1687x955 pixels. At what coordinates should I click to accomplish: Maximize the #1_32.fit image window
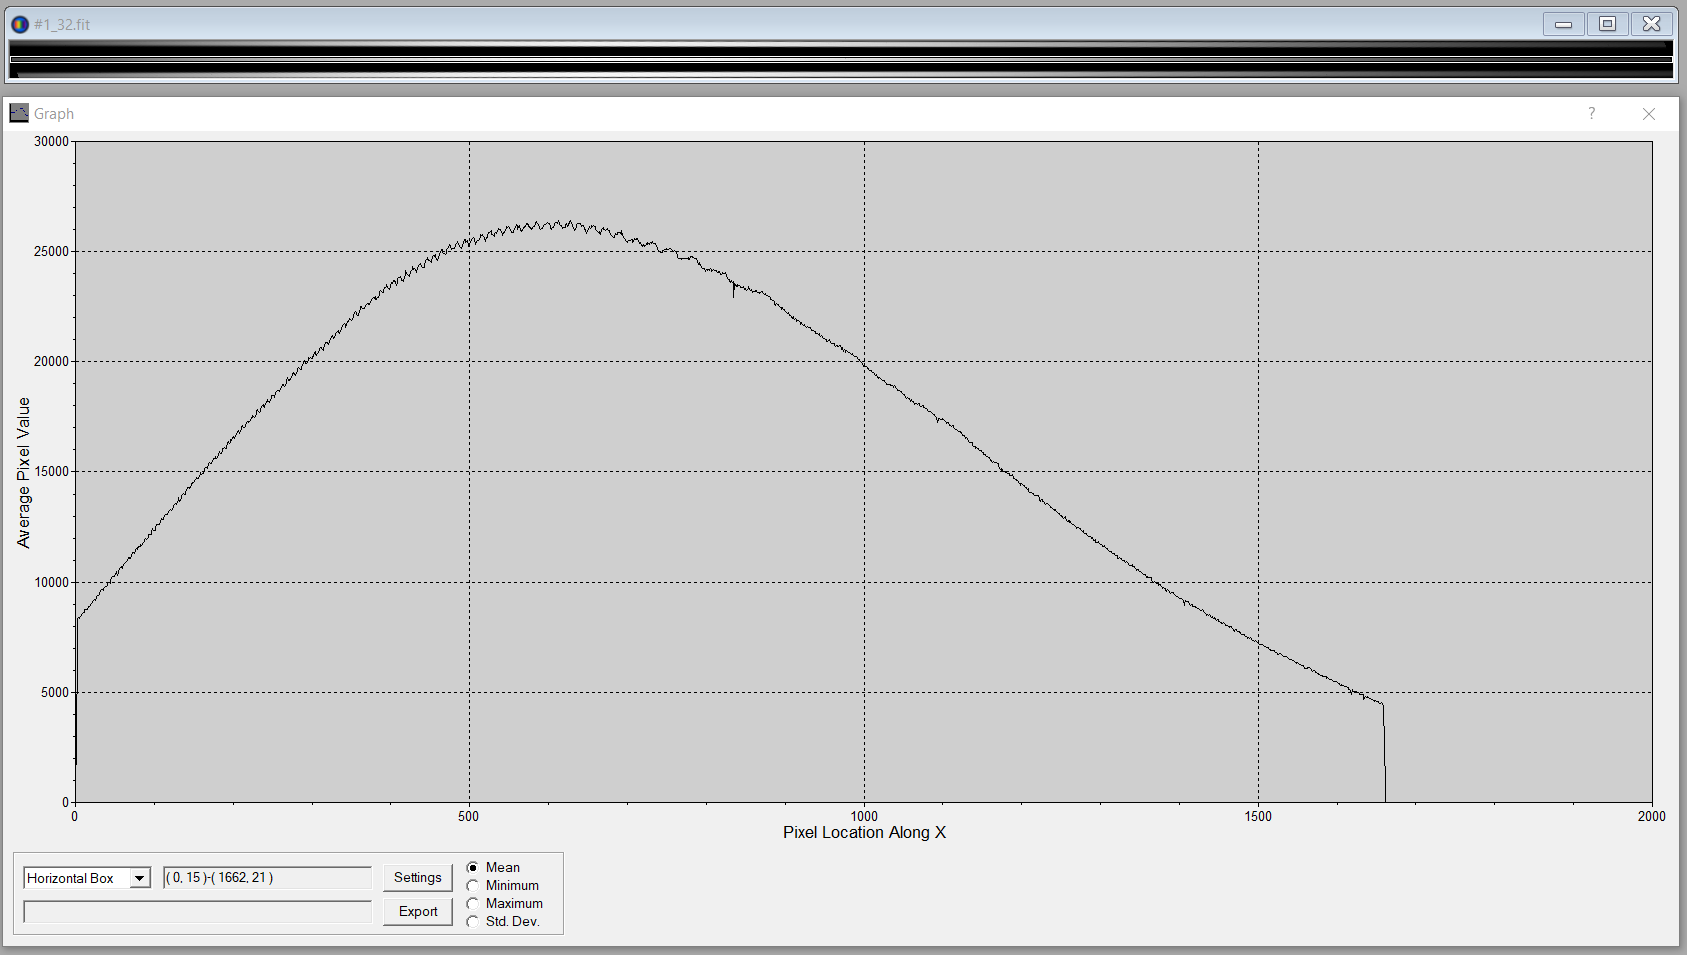(x=1607, y=24)
